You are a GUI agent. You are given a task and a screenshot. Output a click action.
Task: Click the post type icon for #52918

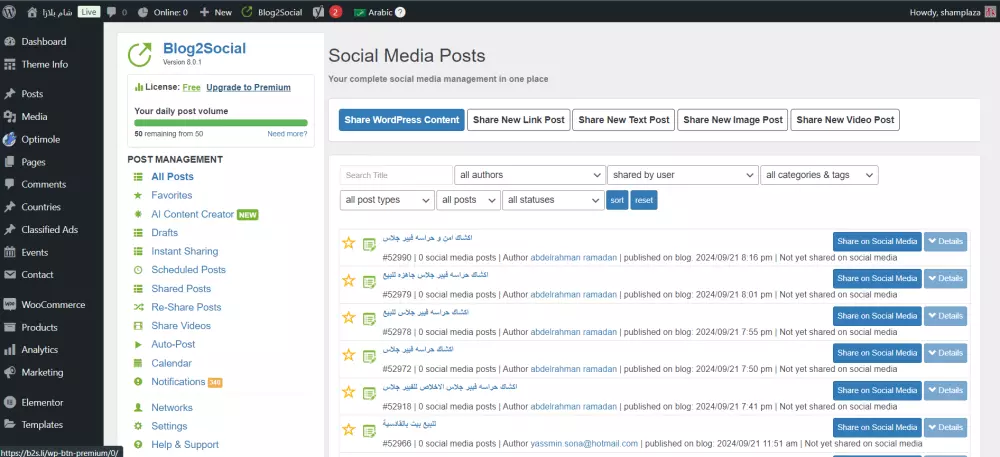[369, 393]
